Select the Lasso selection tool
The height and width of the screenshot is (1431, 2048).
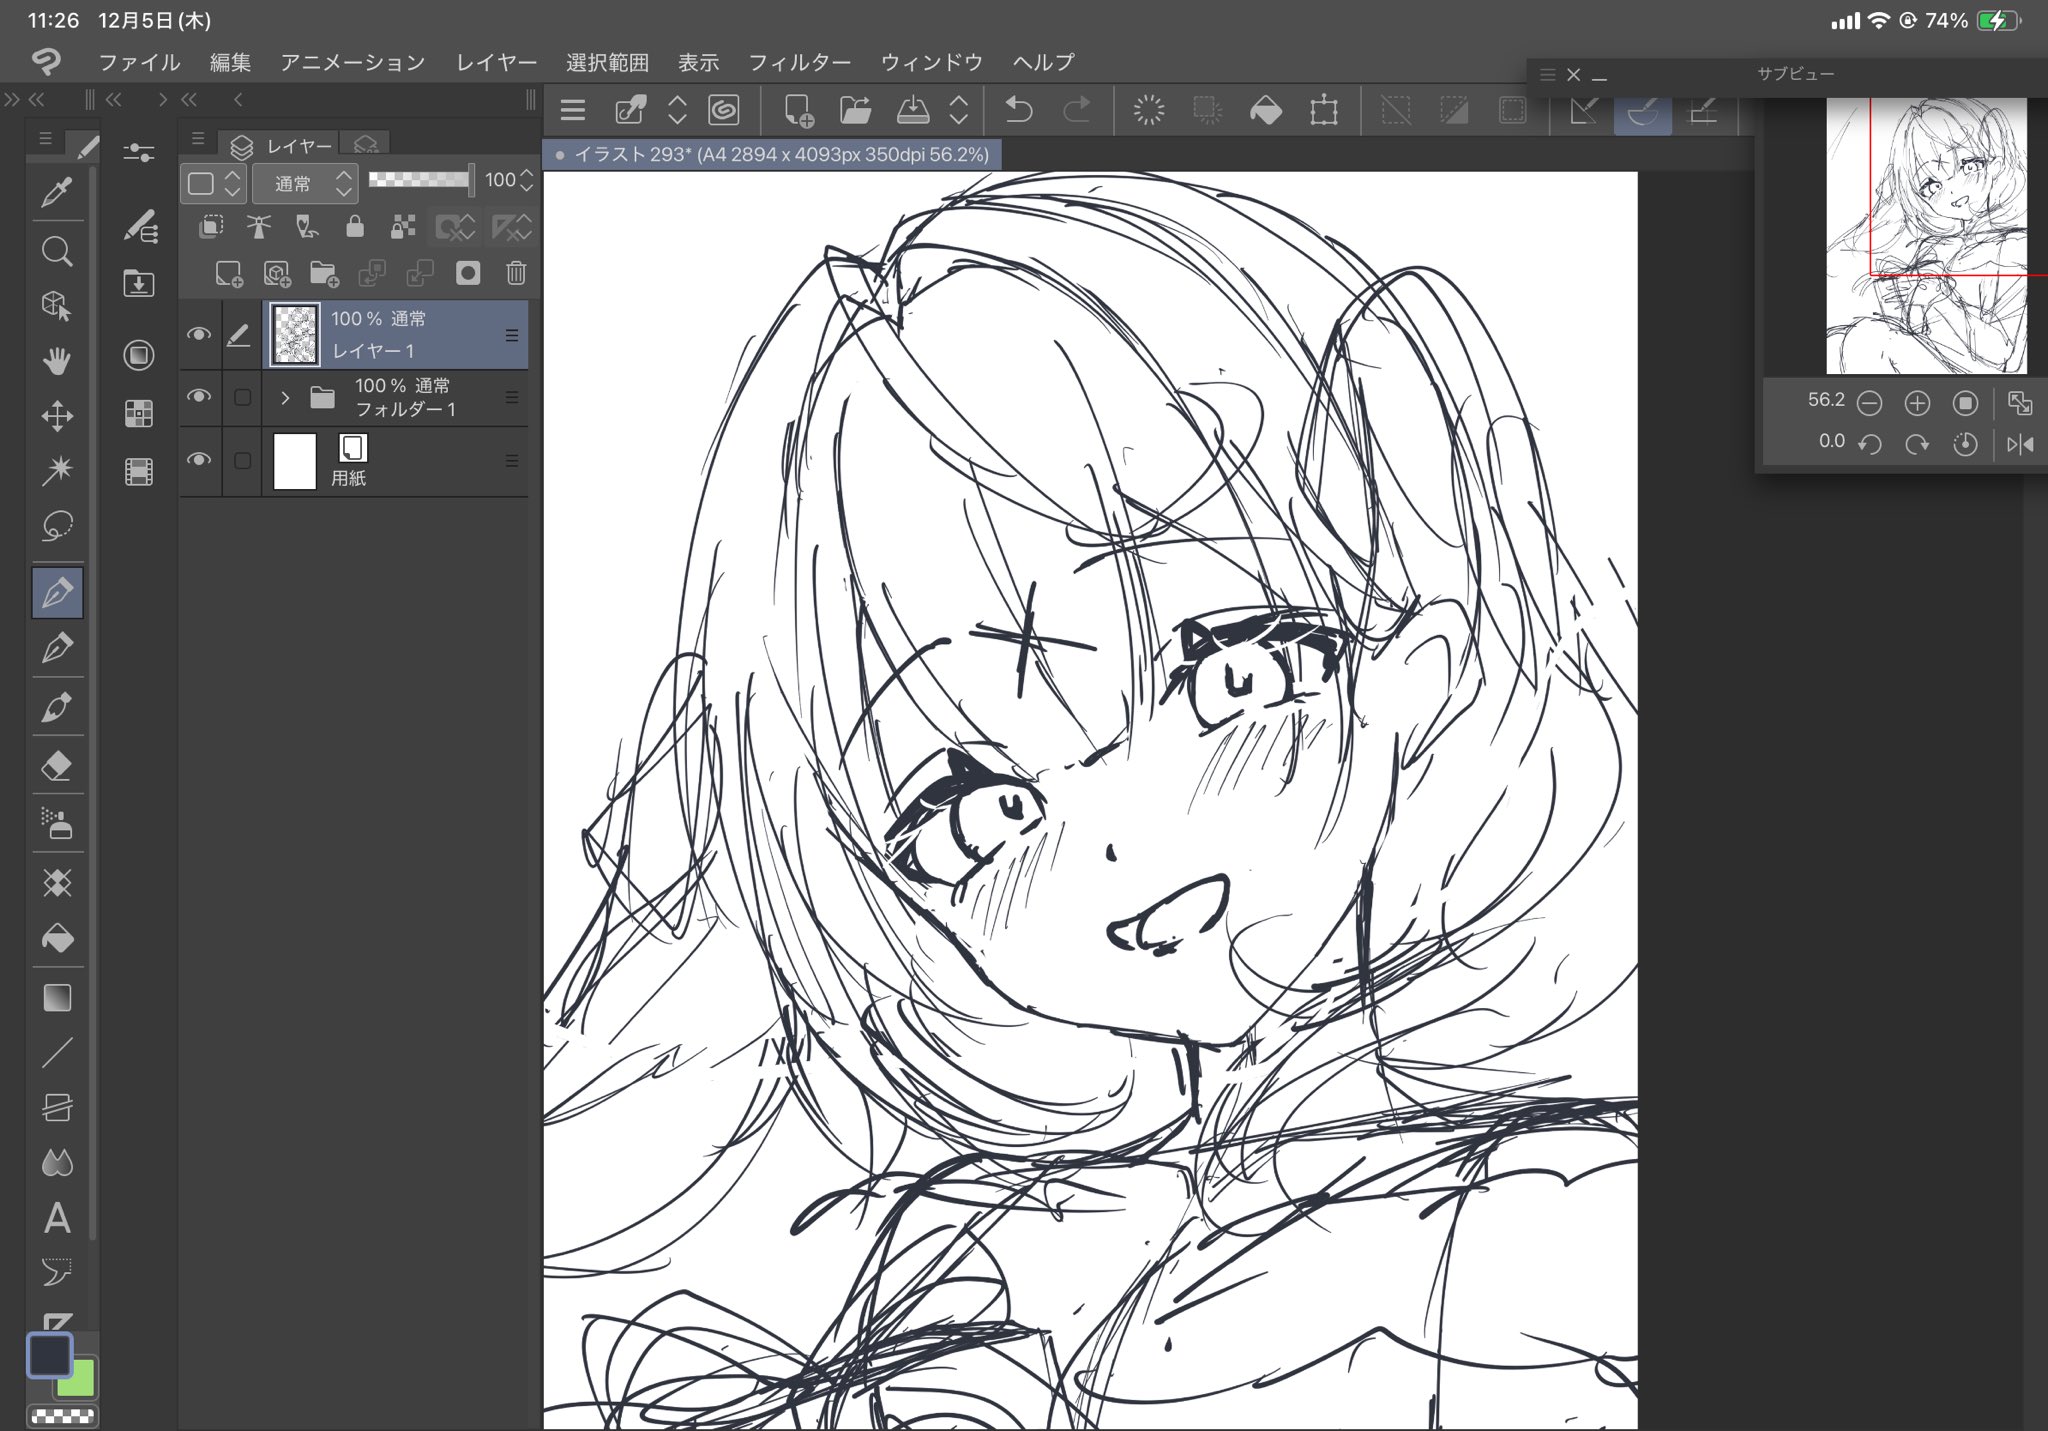click(57, 525)
